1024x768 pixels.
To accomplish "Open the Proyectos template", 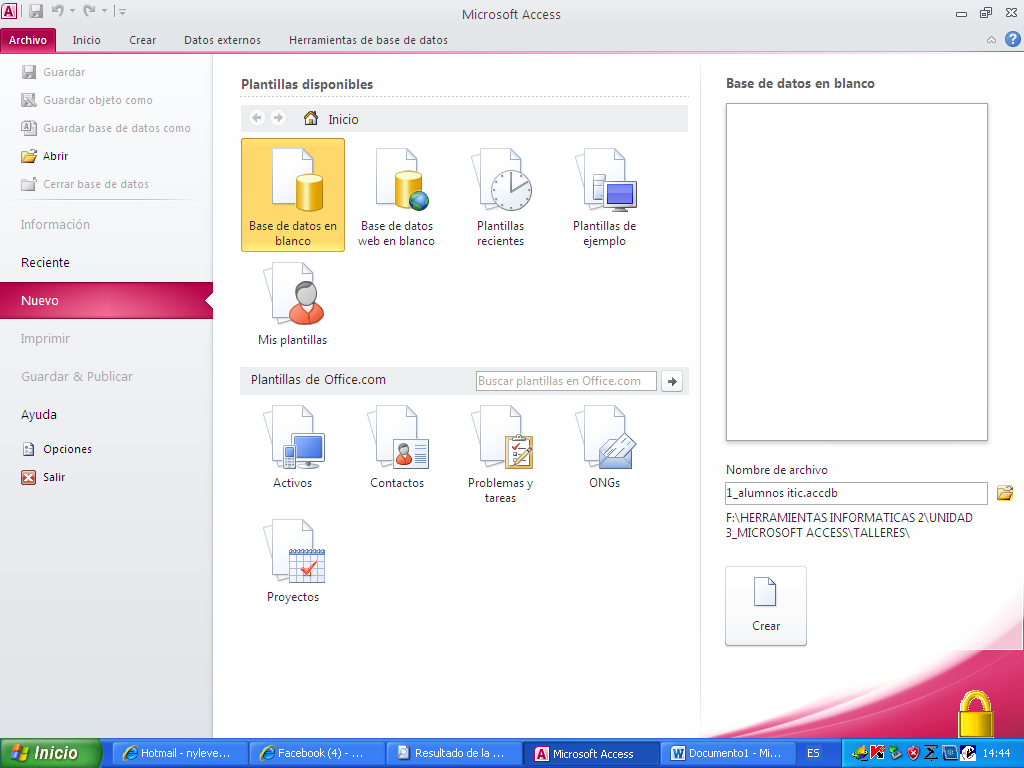I will coord(293,560).
